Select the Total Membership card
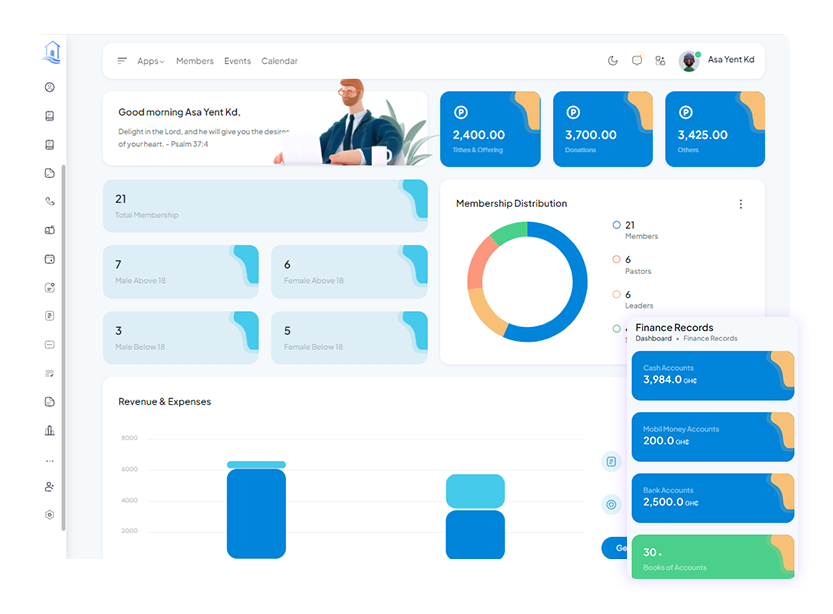 point(264,206)
